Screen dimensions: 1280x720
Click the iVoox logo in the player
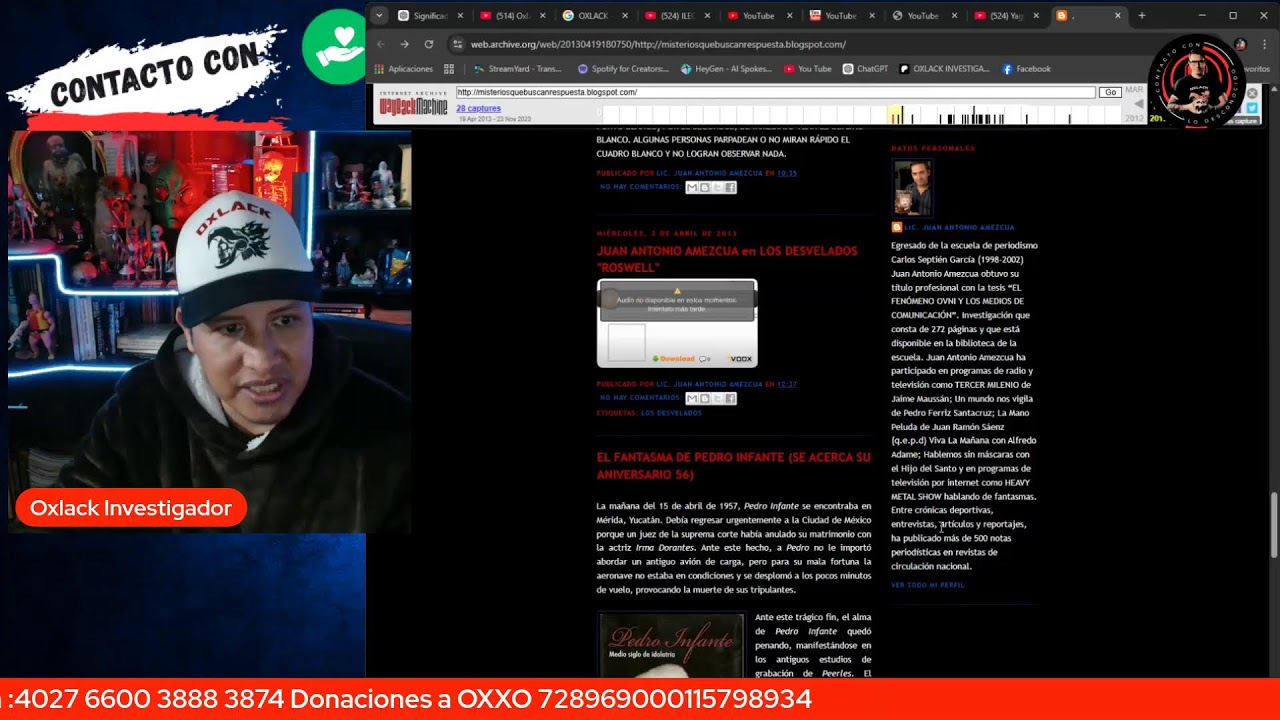pos(740,358)
